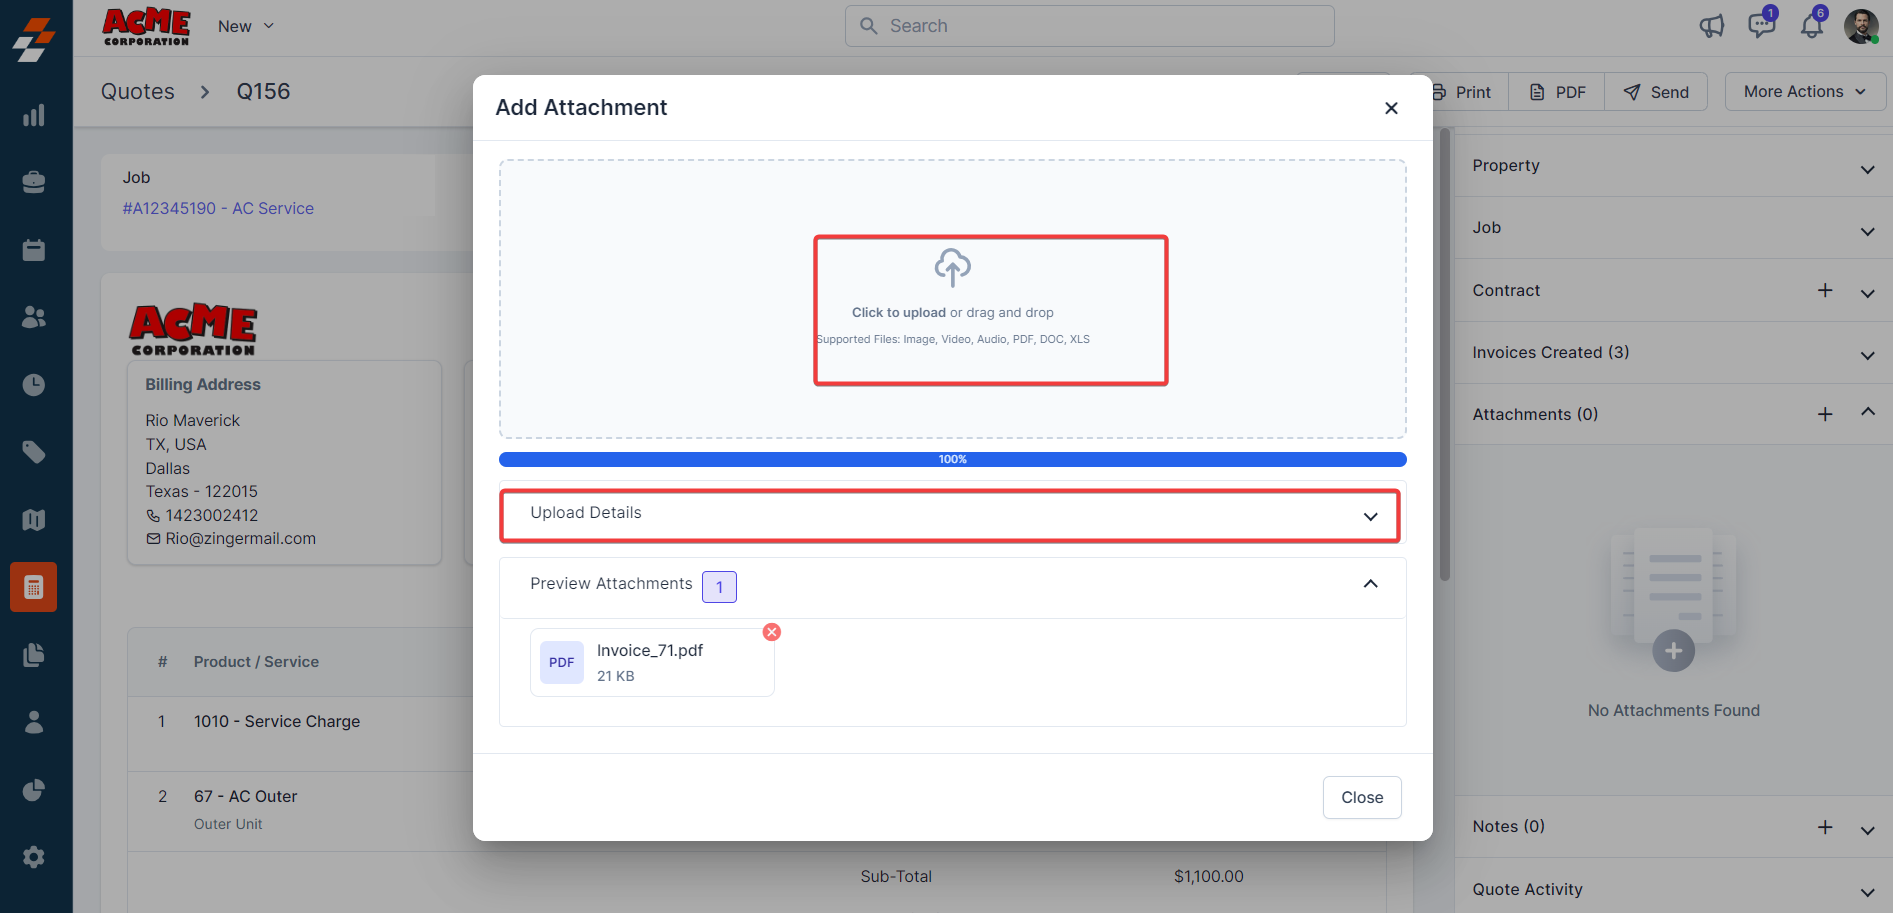Open the chat messages icon

(x=1761, y=25)
